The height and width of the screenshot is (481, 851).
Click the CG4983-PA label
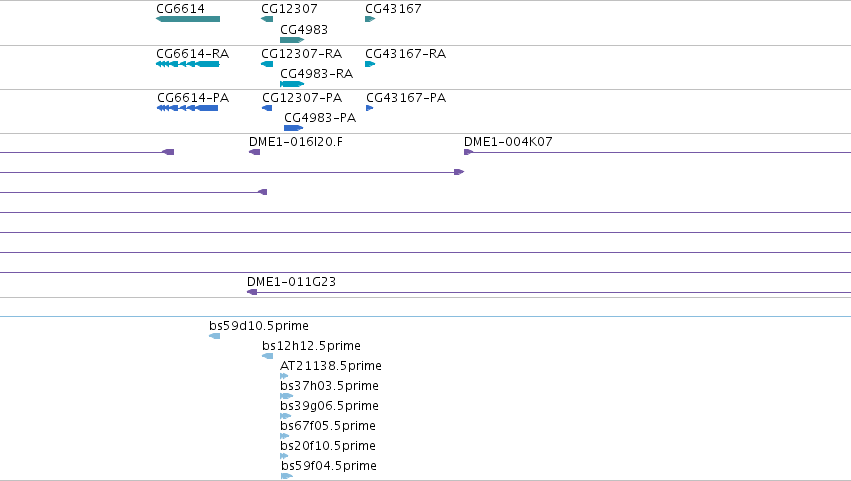click(320, 118)
